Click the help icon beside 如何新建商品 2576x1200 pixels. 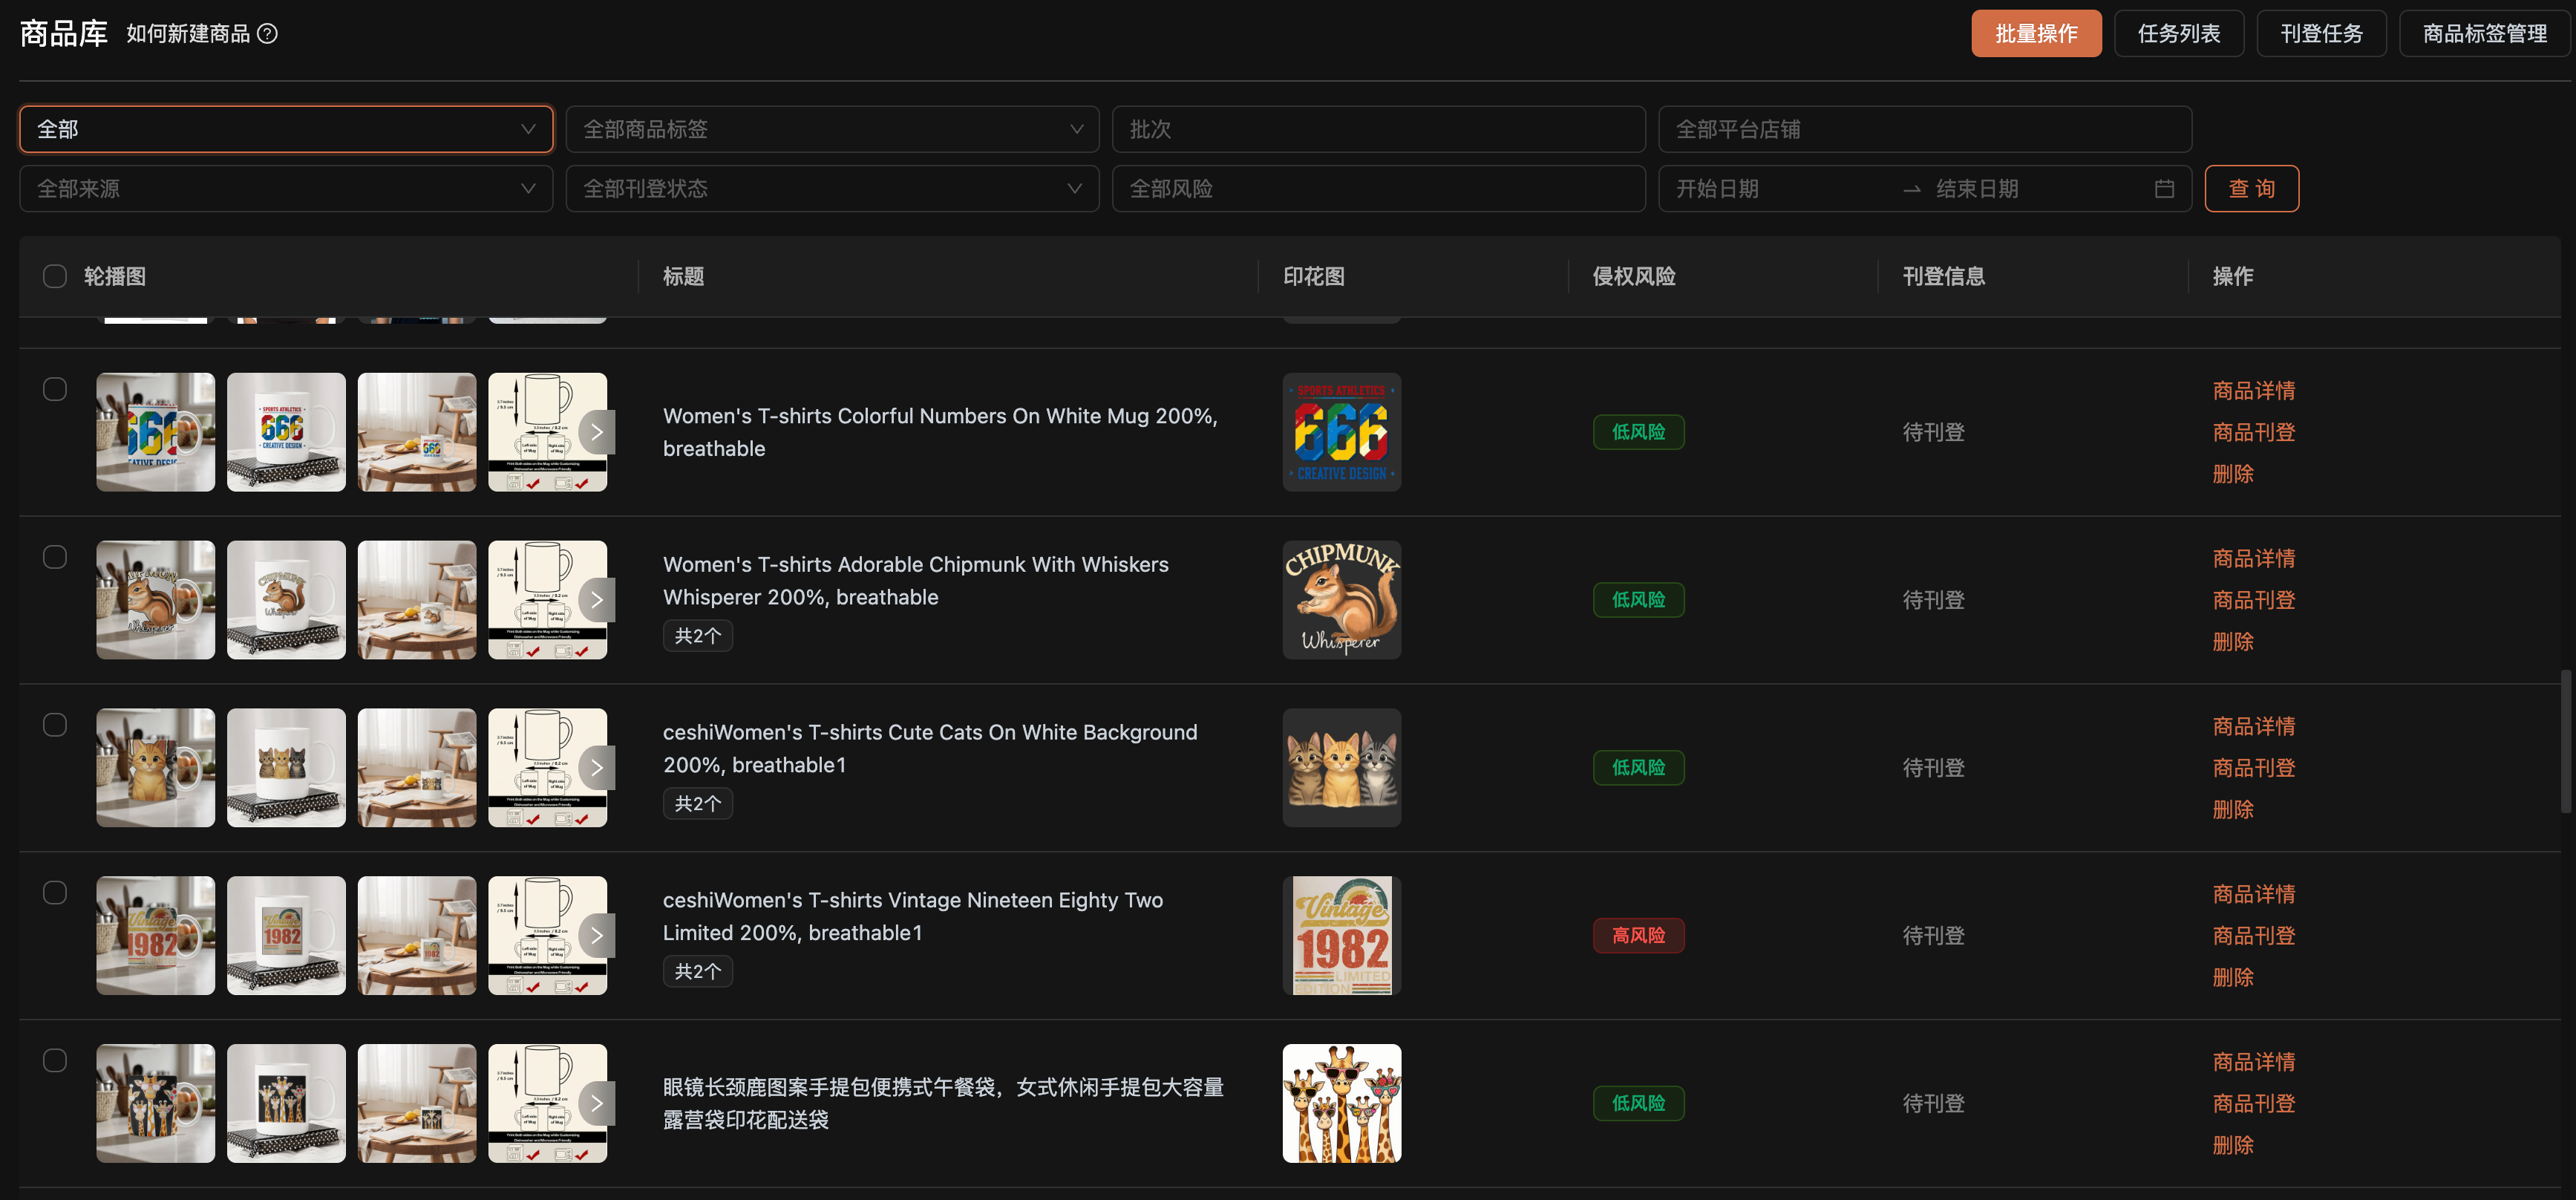267,34
